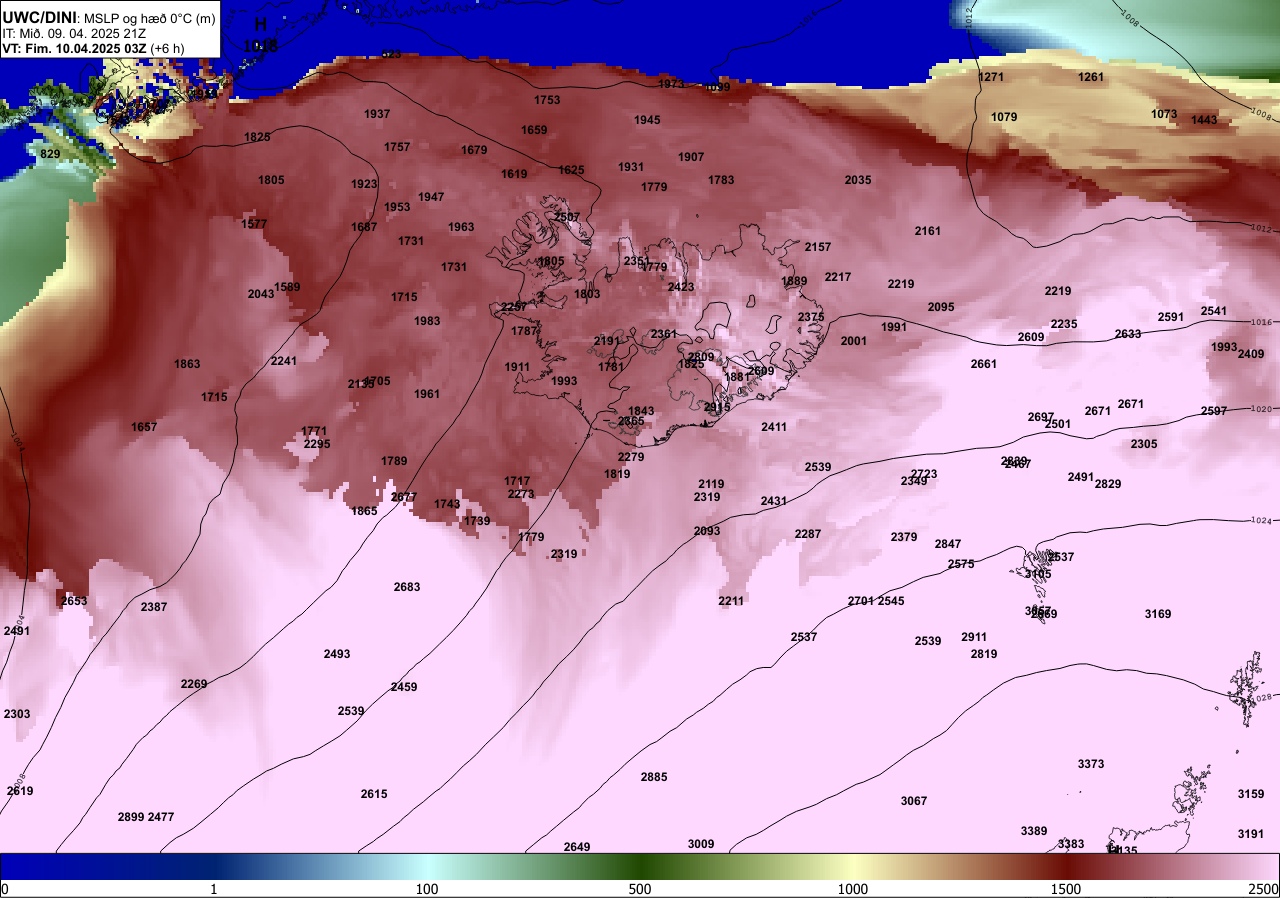Select the 1687 height label
This screenshot has height=898, width=1280.
pyautogui.click(x=364, y=227)
